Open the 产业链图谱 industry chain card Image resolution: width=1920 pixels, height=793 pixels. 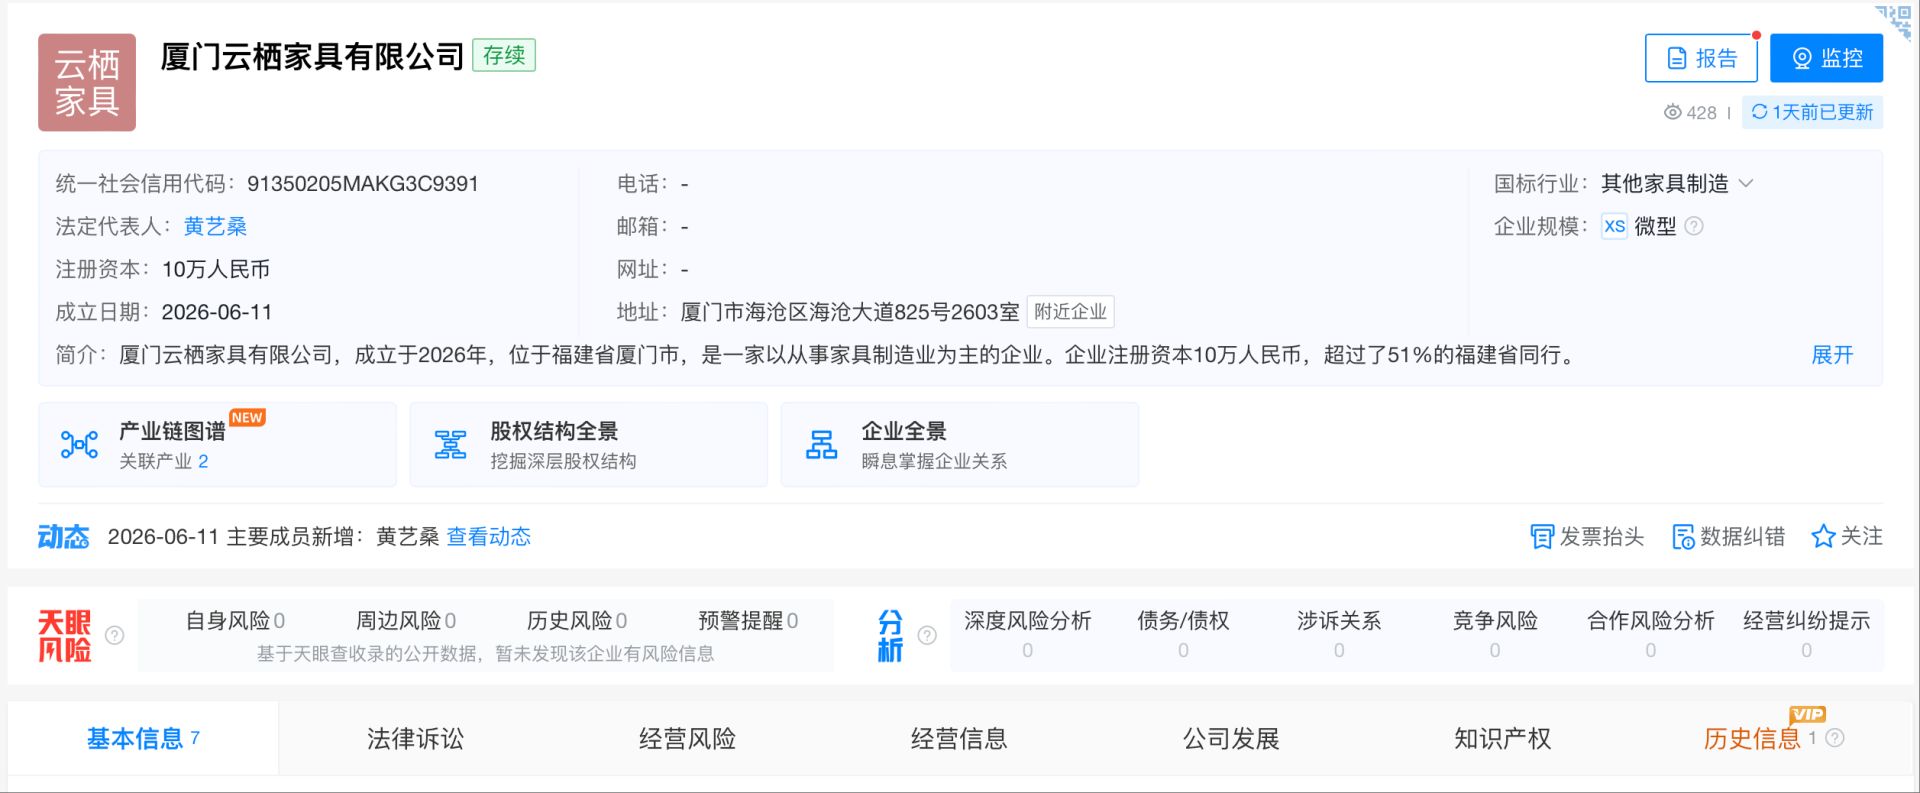[217, 445]
